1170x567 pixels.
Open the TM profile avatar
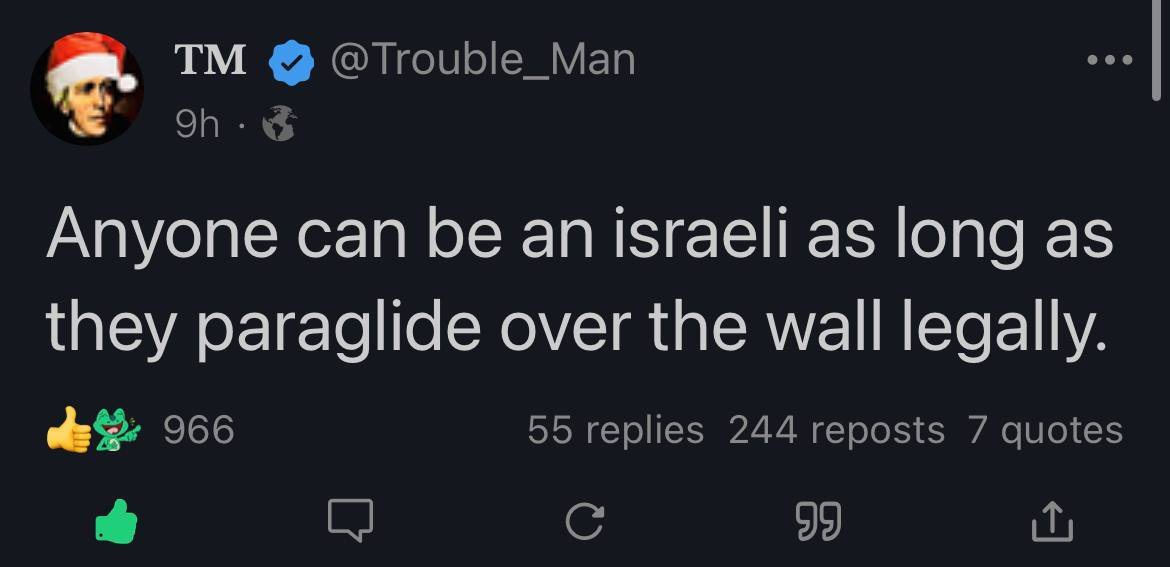point(86,88)
